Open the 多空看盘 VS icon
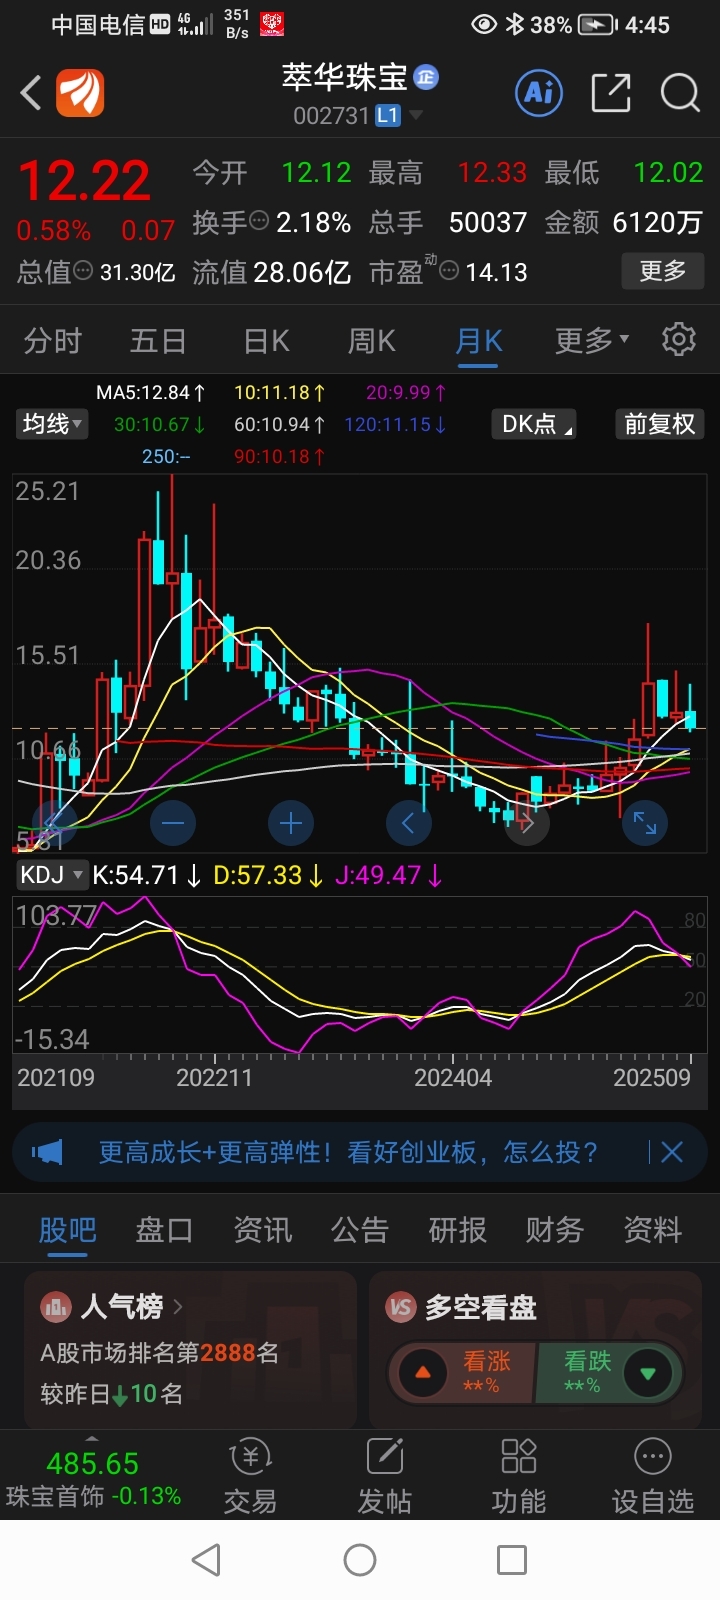 (x=400, y=1306)
